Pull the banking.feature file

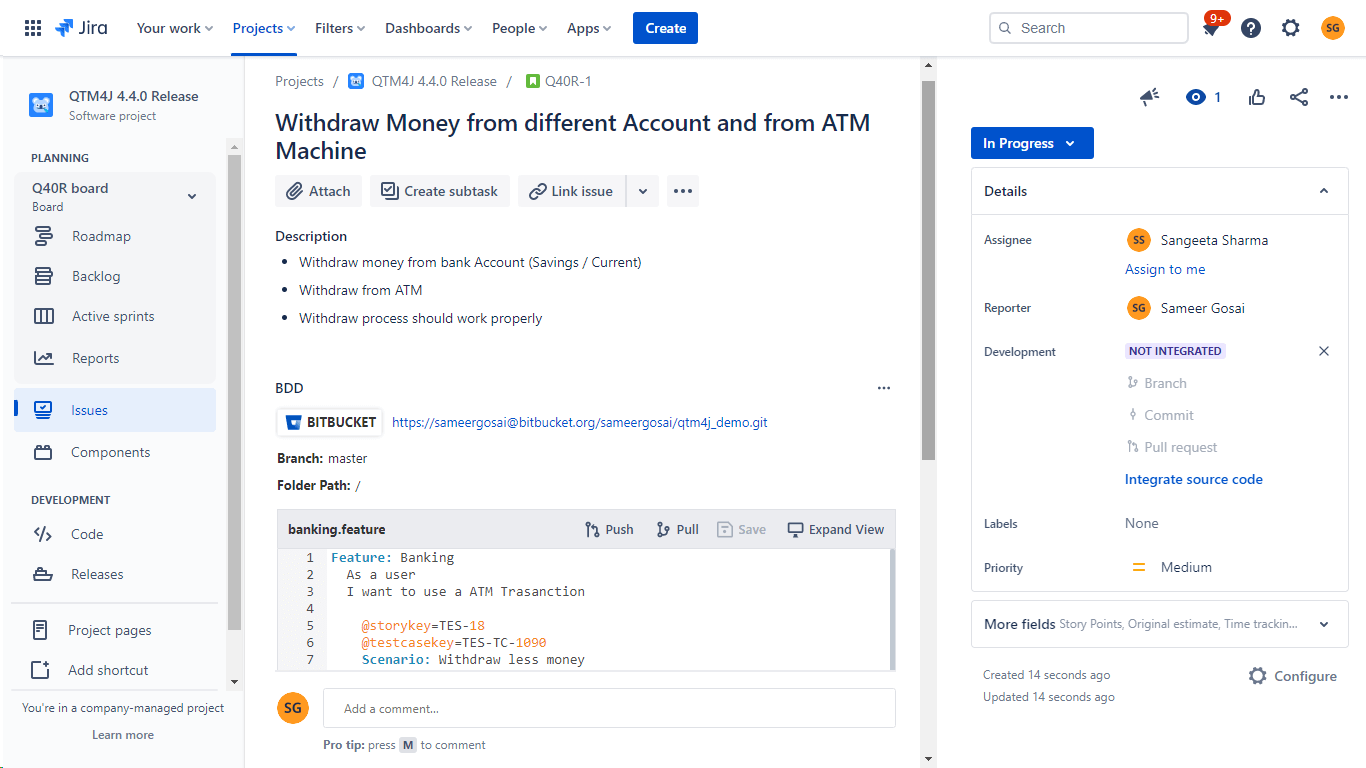(677, 529)
